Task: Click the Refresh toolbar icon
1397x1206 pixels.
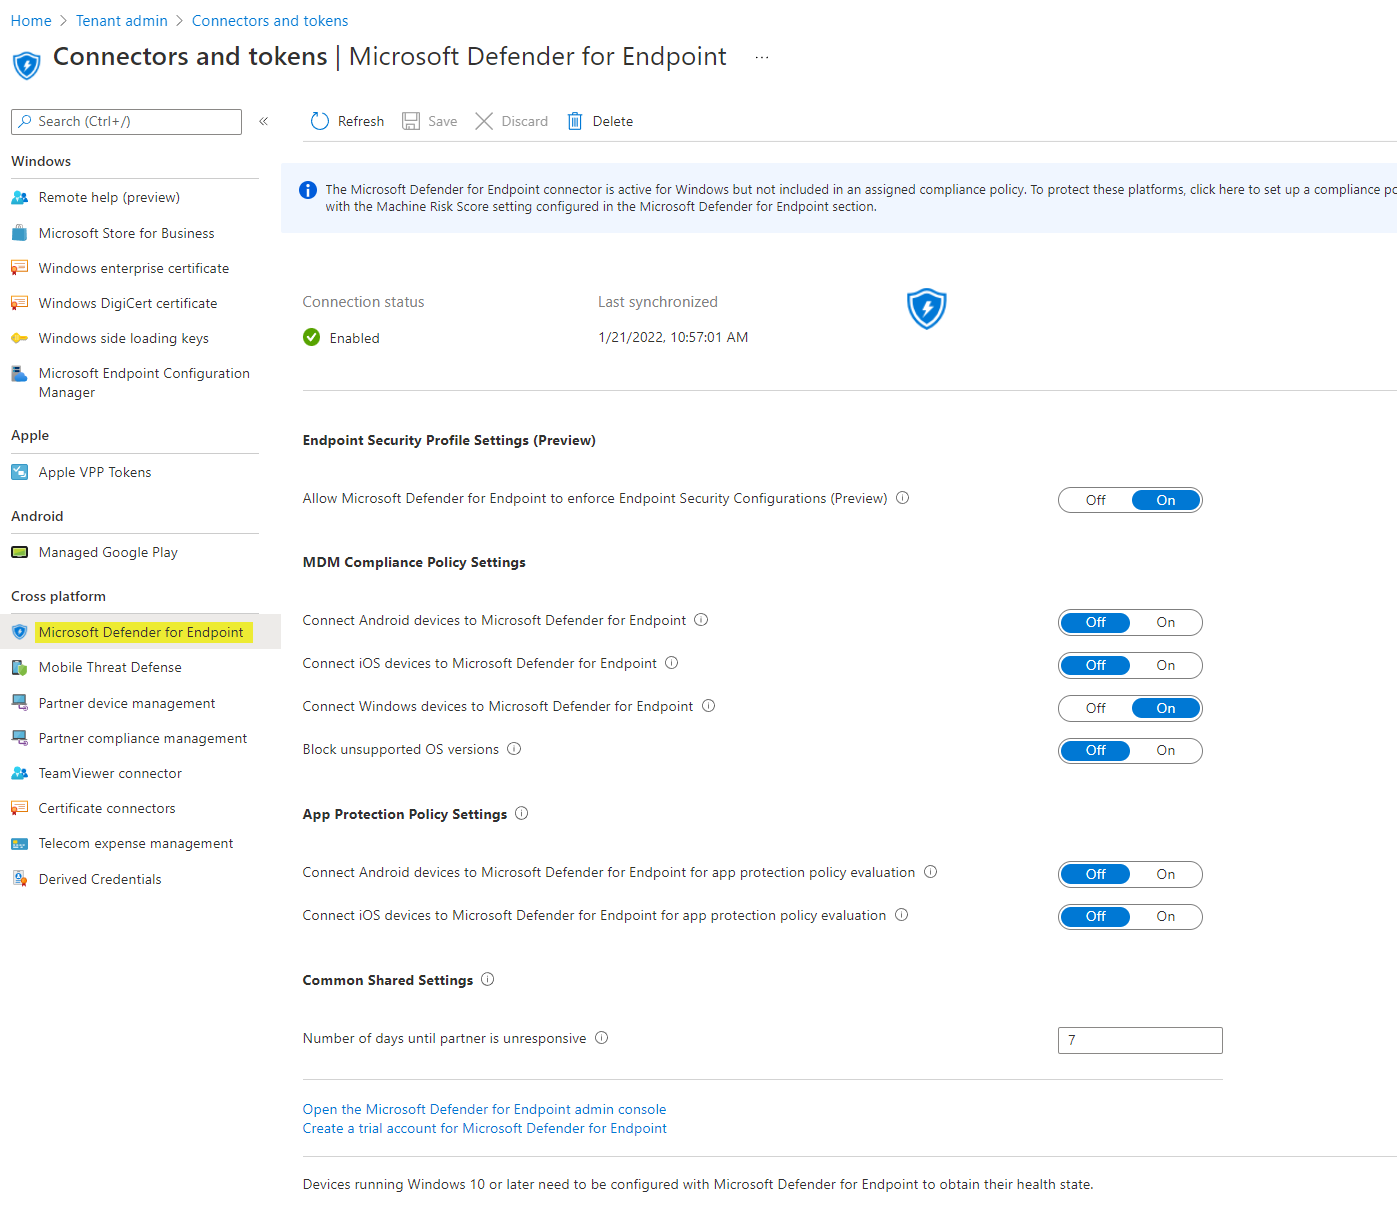Action: 319,120
